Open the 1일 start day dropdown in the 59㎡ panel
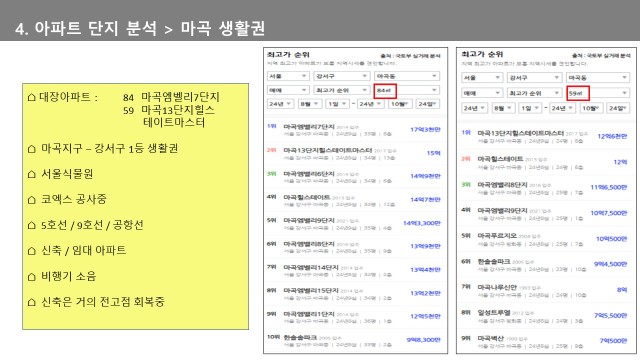The image size is (640, 360). pyautogui.click(x=530, y=108)
